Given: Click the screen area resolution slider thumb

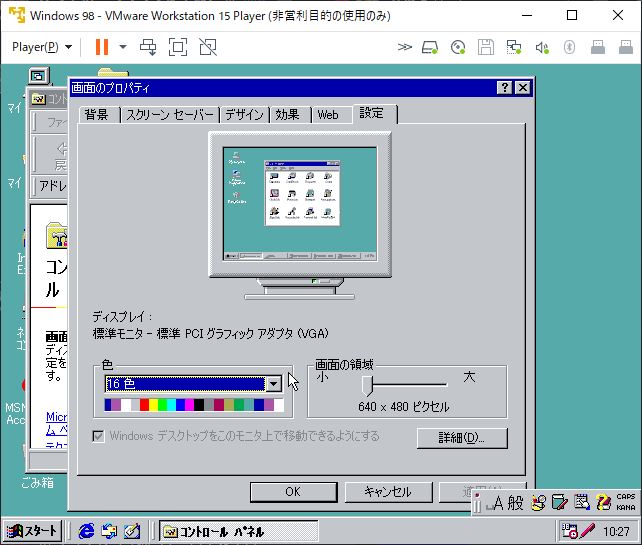Looking at the screenshot, I should click(x=367, y=385).
